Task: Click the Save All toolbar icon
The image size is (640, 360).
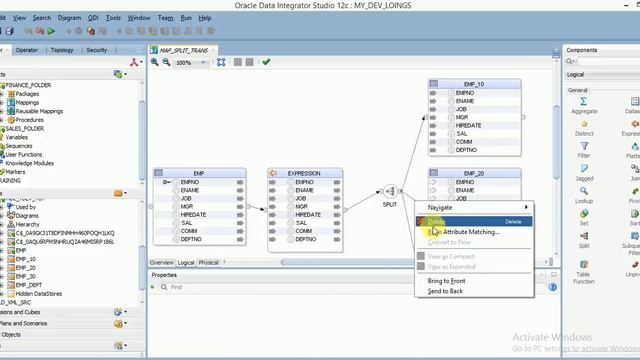Action: click(9, 31)
